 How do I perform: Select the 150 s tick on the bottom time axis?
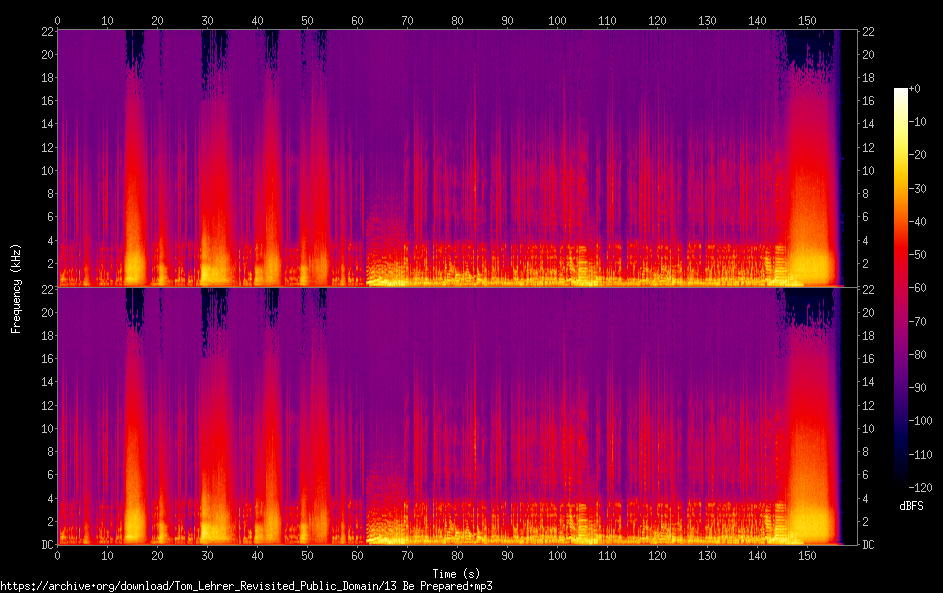click(x=807, y=556)
